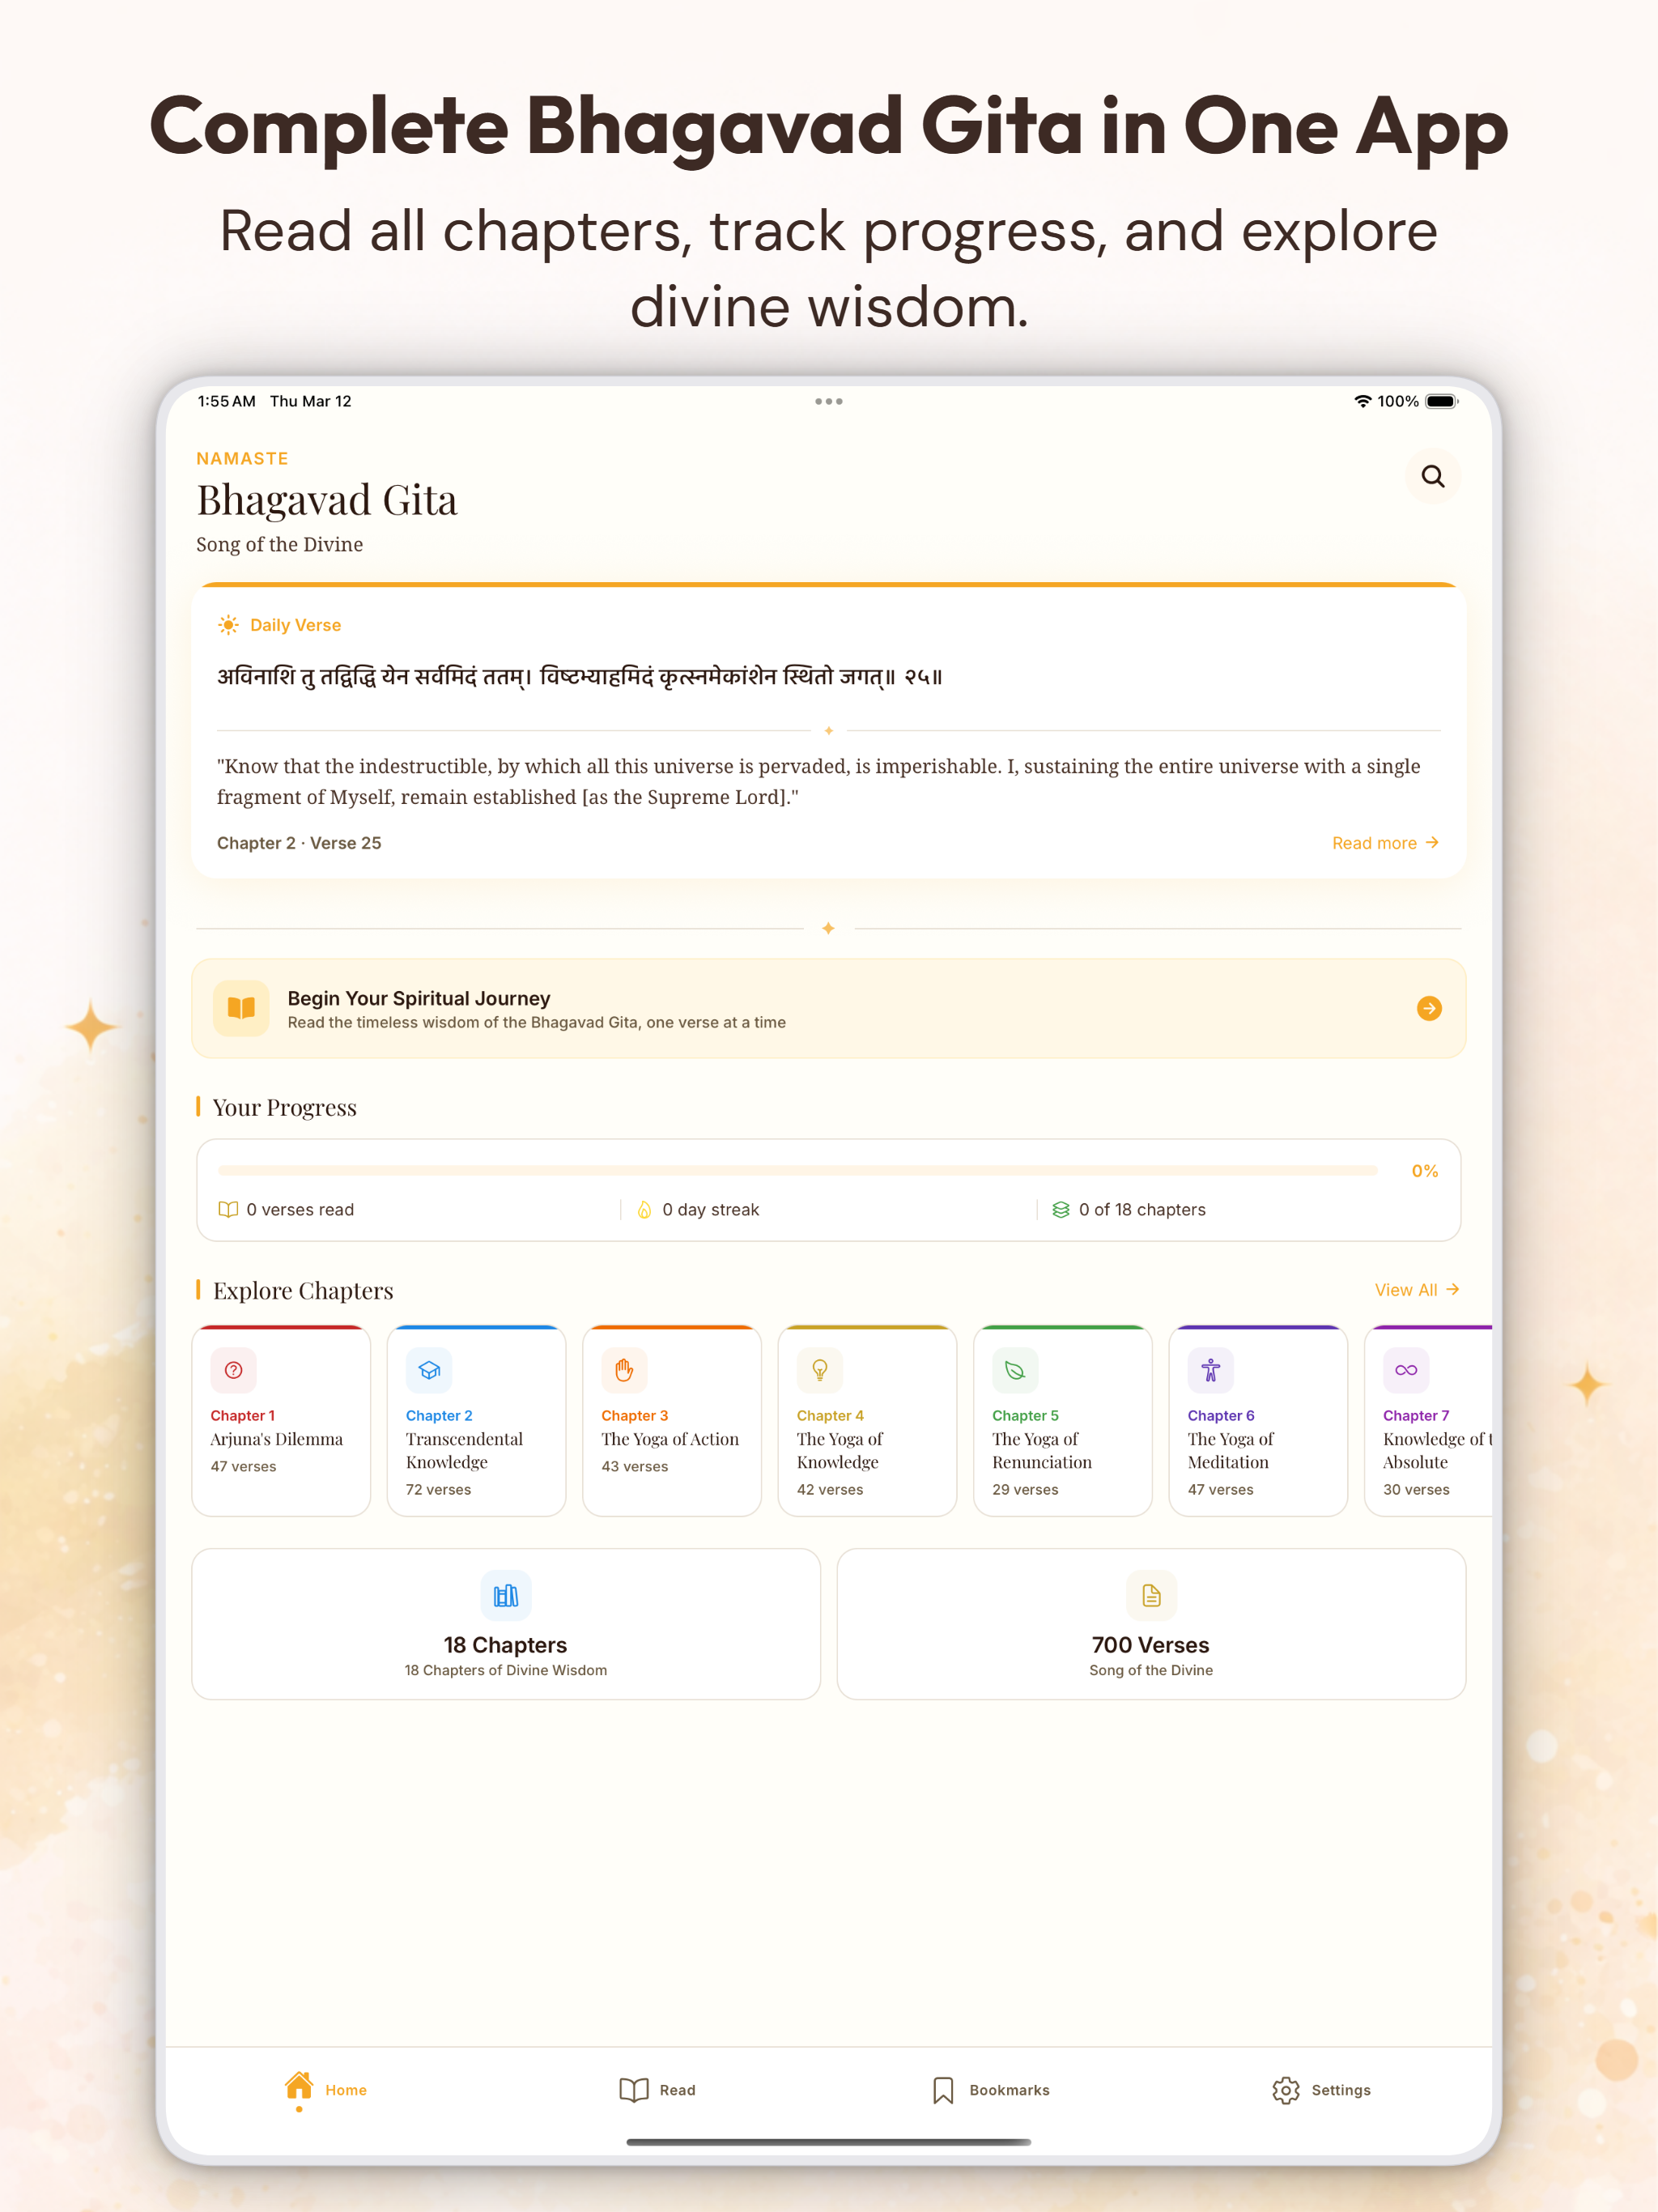Screen dimensions: 1658x2212
Task: Switch to the Home tab label
Action: [346, 2090]
